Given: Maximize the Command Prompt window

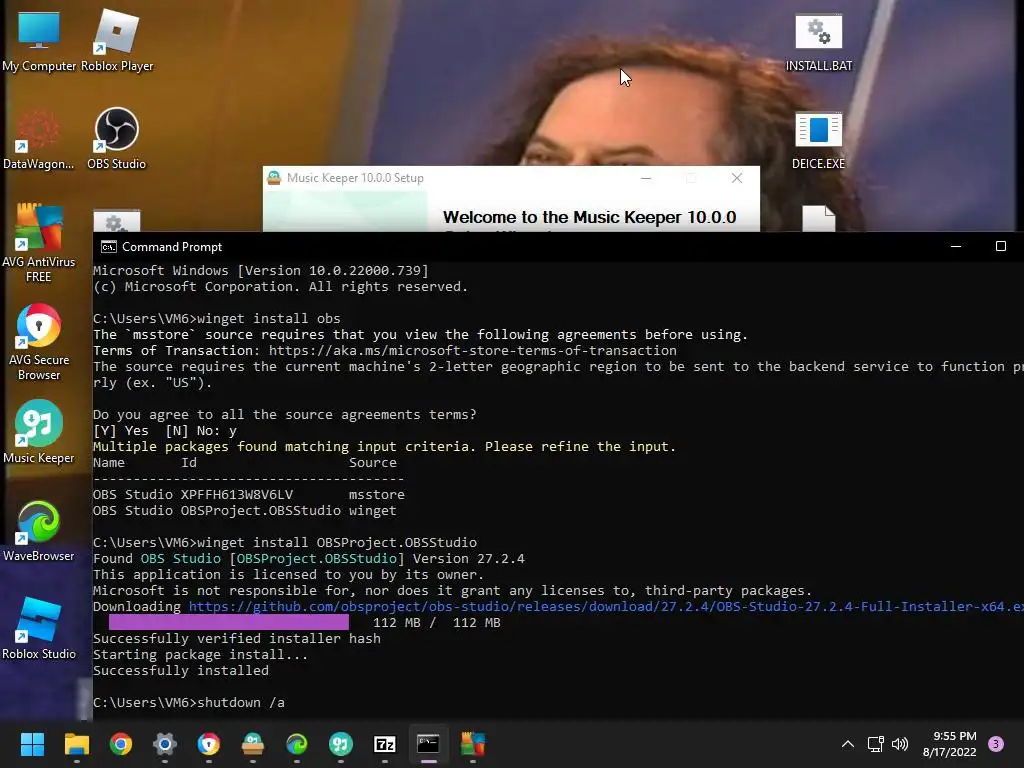Looking at the screenshot, I should [x=1000, y=247].
